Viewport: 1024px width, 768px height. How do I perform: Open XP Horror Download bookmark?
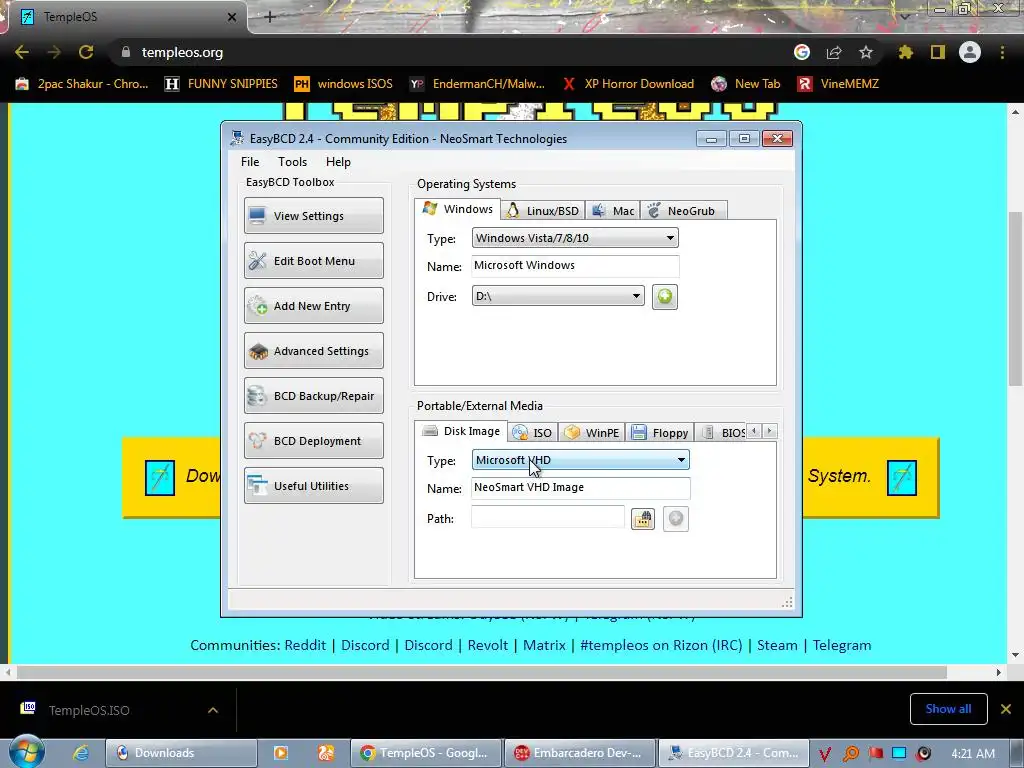pyautogui.click(x=628, y=84)
